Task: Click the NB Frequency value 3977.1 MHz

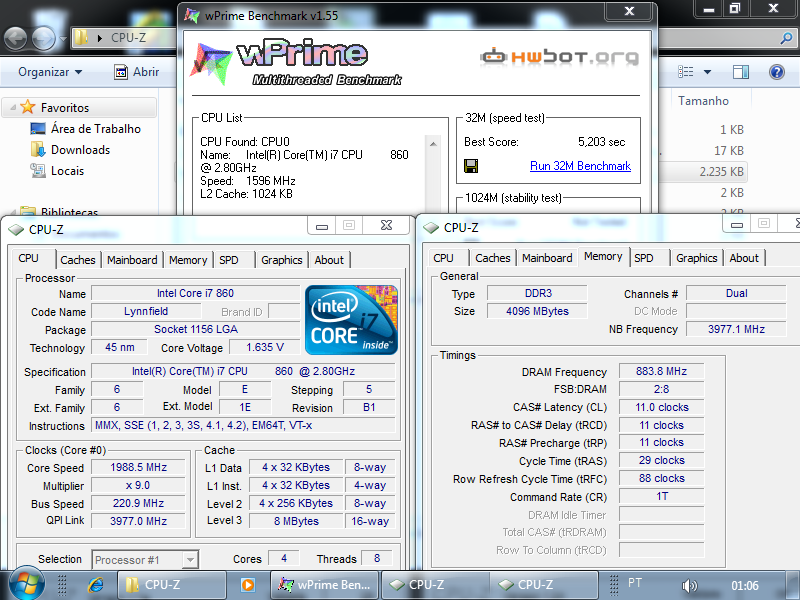Action: pos(736,329)
